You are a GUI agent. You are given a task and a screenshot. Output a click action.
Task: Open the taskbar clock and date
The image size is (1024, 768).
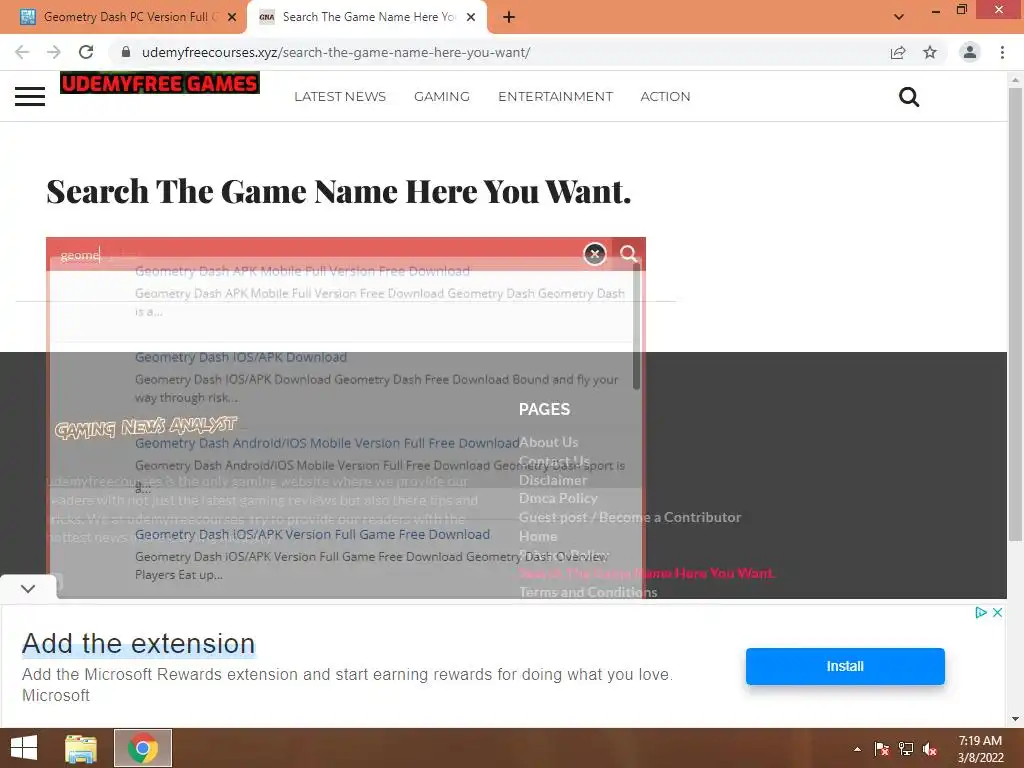[980, 749]
